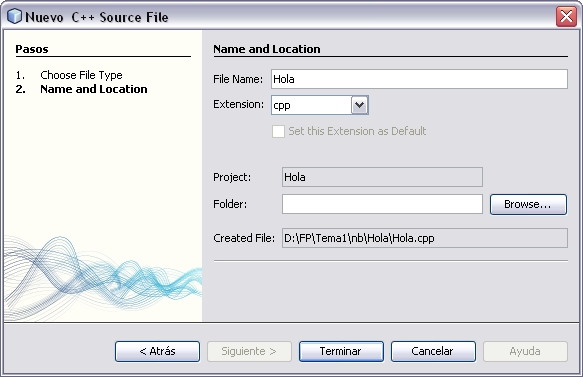The width and height of the screenshot is (583, 377).
Task: Click the Created File path field
Action: (425, 238)
